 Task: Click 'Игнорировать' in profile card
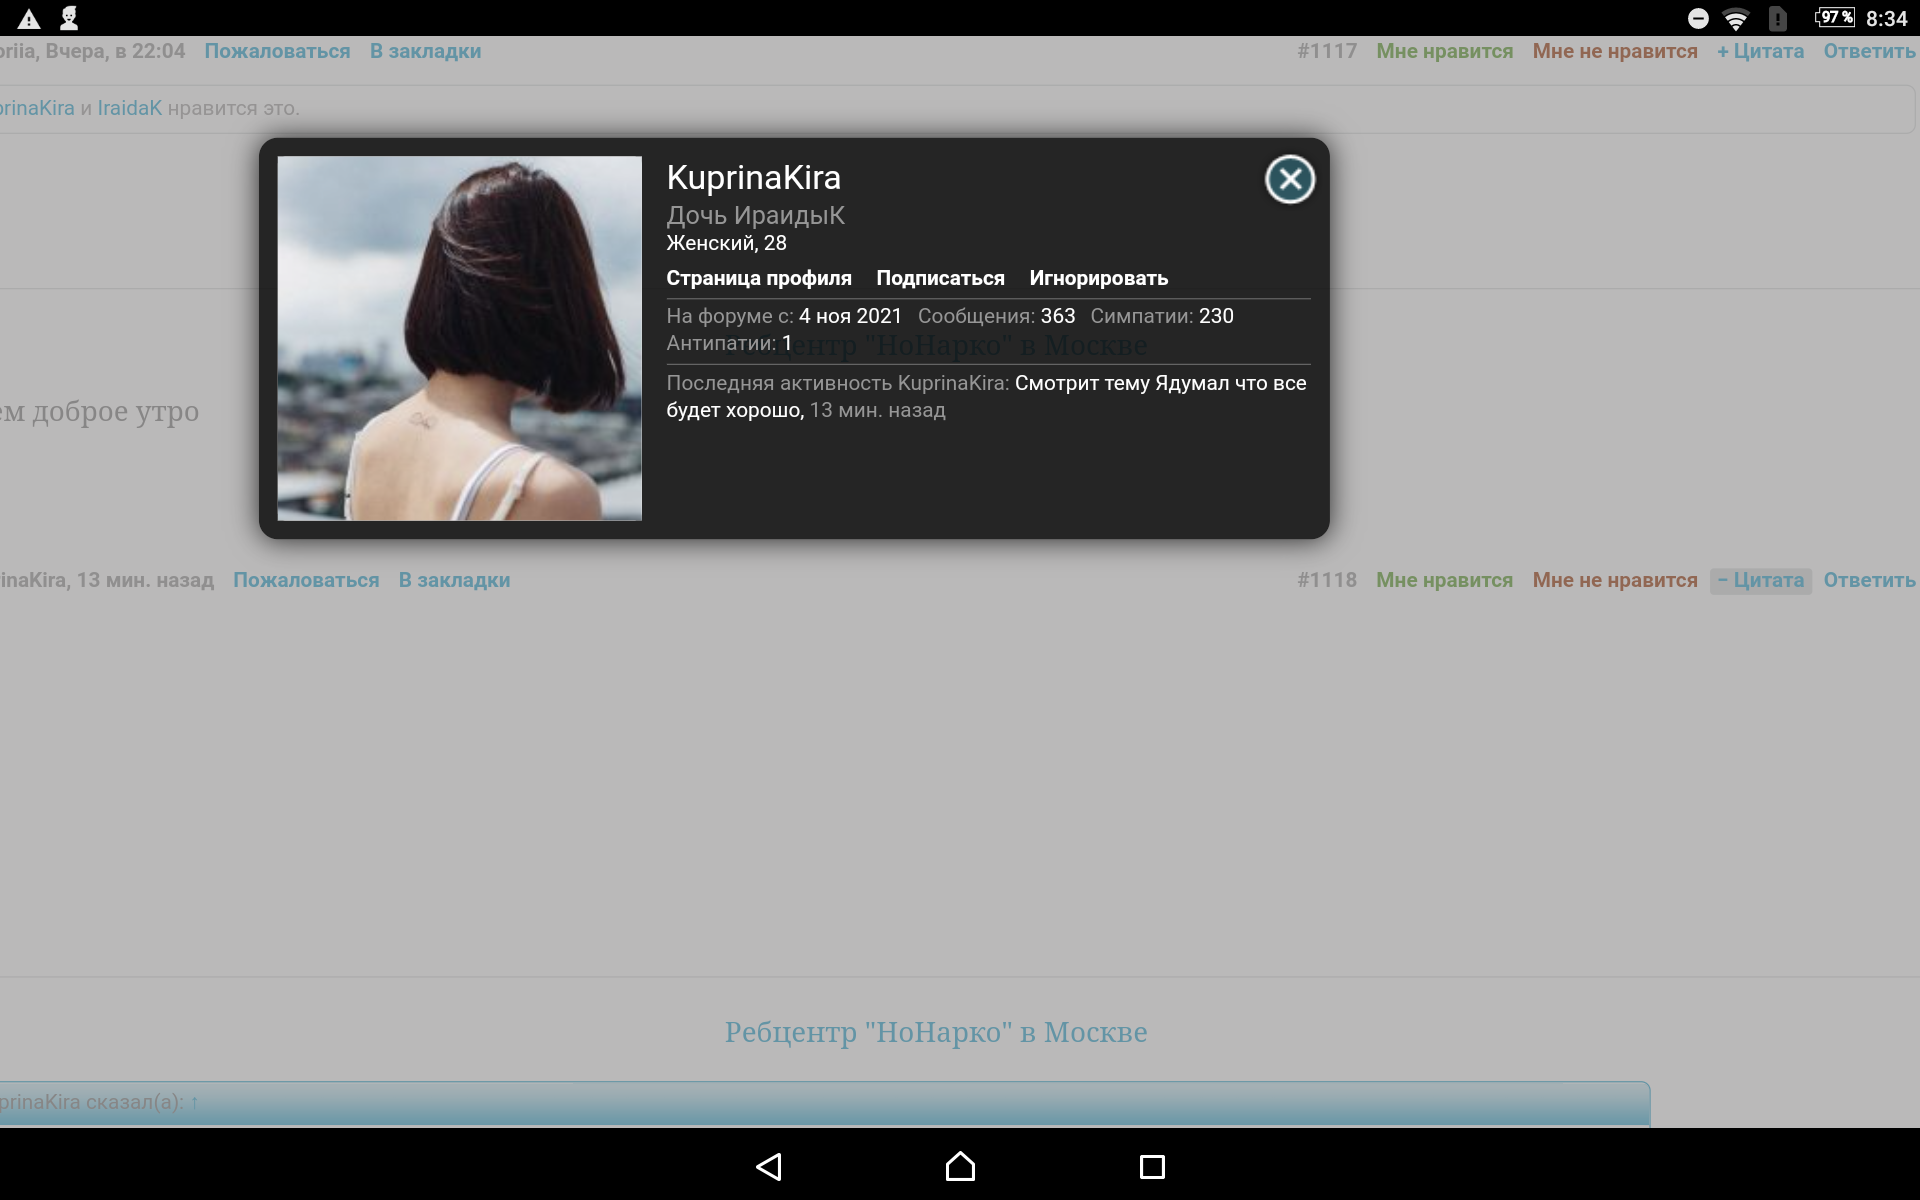(1098, 278)
